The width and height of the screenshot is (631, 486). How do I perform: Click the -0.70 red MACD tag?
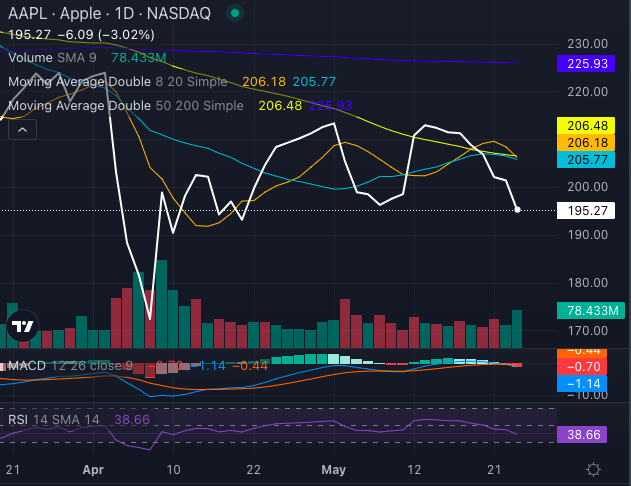pos(582,367)
